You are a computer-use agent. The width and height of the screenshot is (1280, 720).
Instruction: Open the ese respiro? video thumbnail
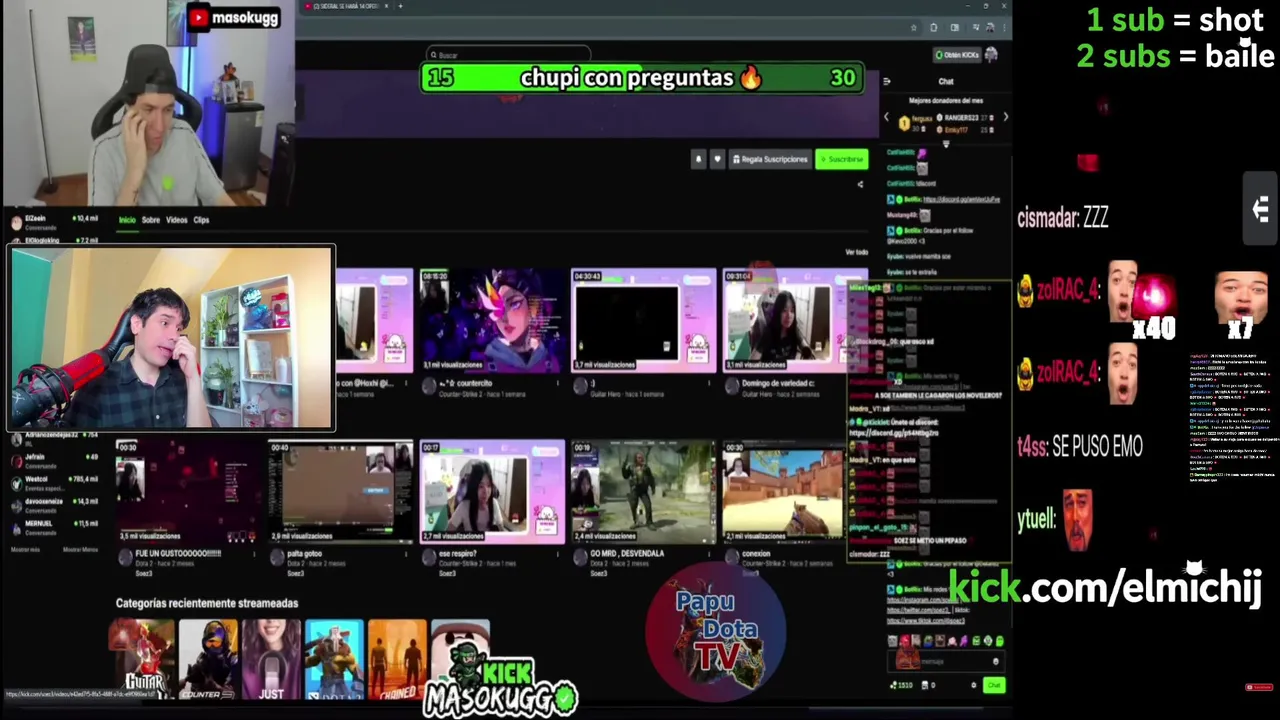pyautogui.click(x=492, y=491)
